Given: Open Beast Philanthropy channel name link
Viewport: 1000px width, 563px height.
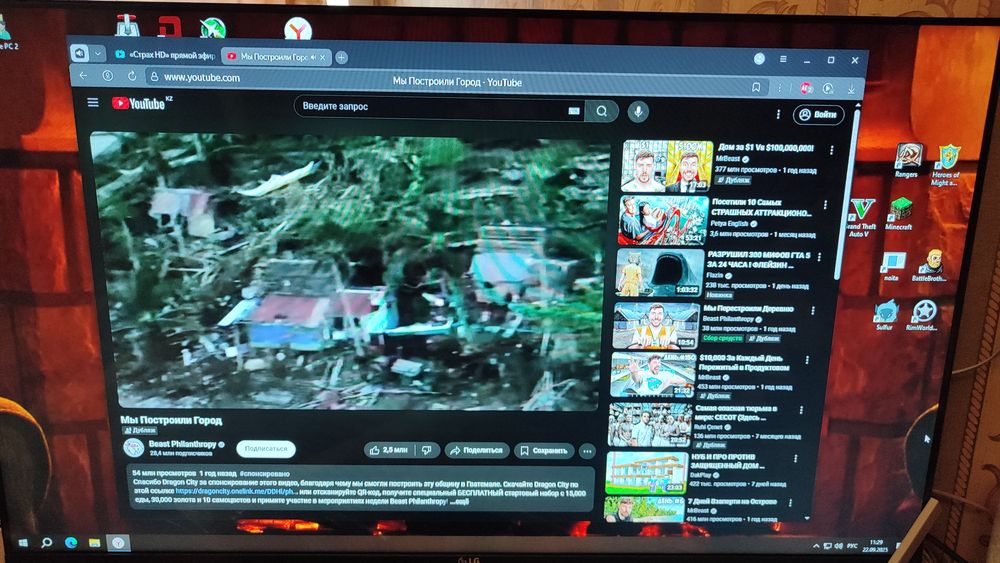Looking at the screenshot, I should pos(182,444).
